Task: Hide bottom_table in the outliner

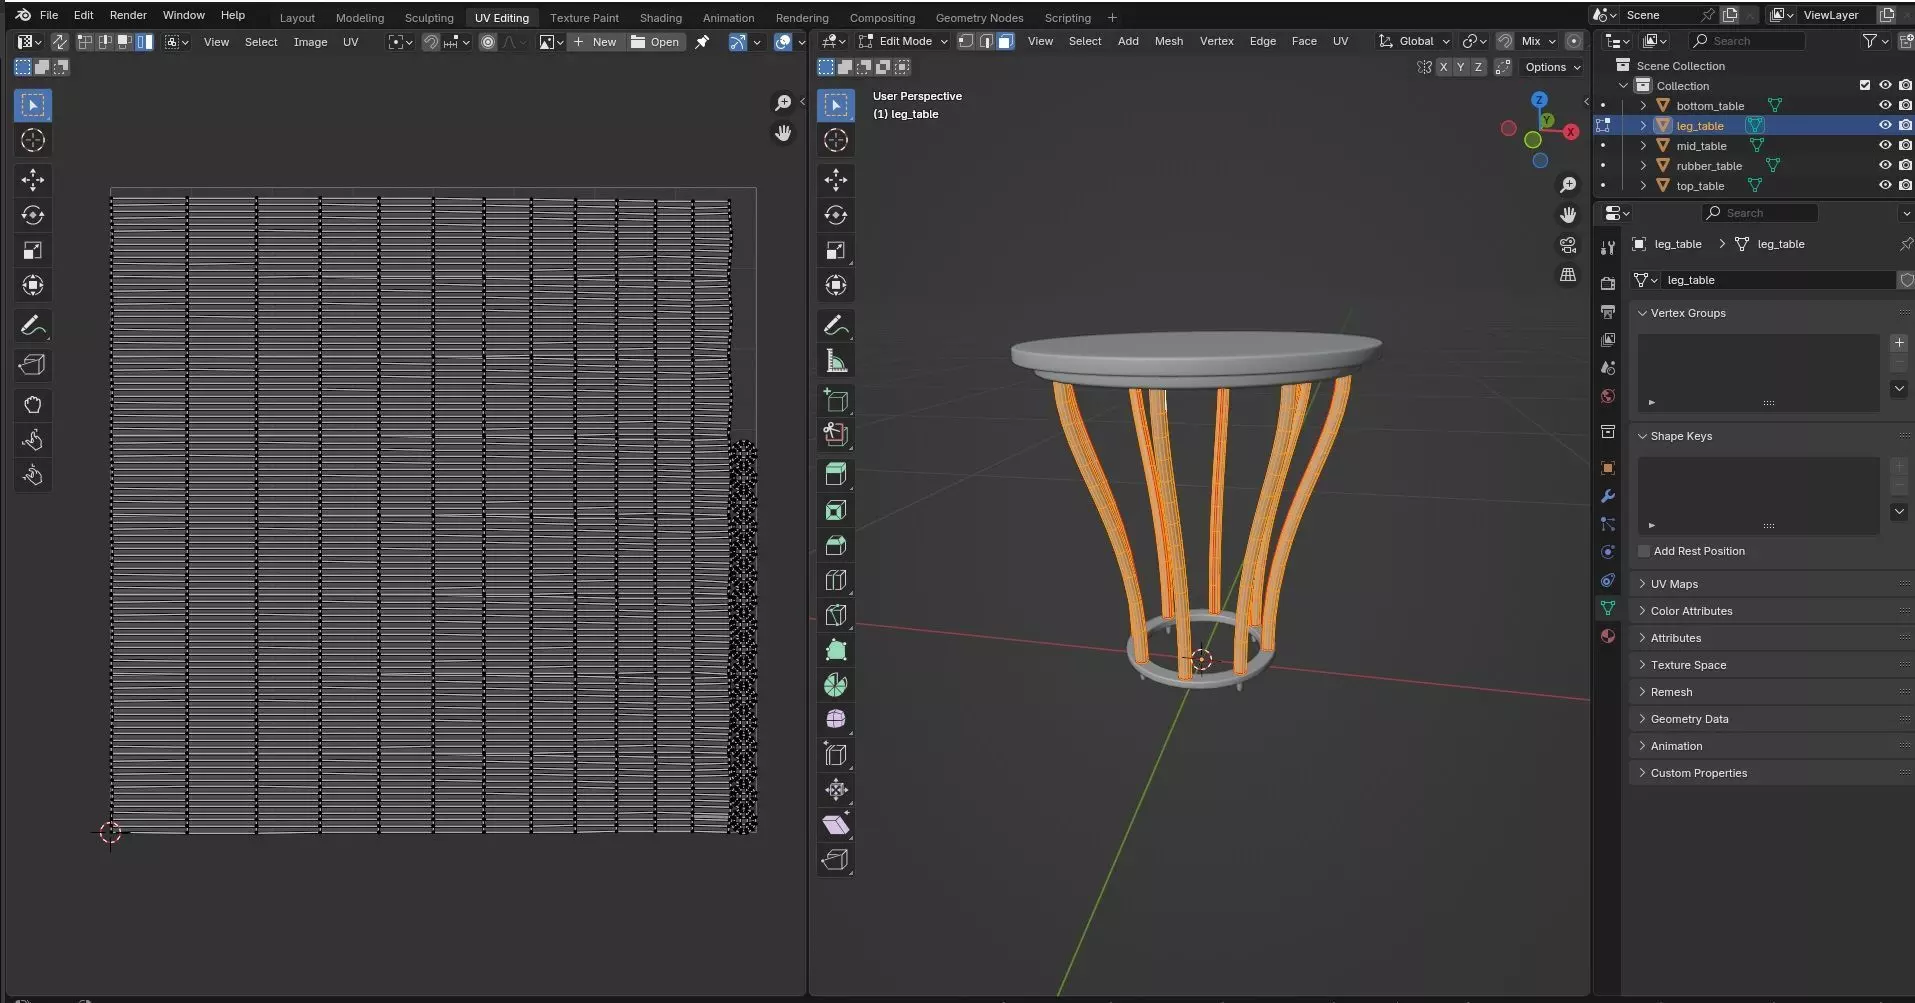Action: (1885, 105)
